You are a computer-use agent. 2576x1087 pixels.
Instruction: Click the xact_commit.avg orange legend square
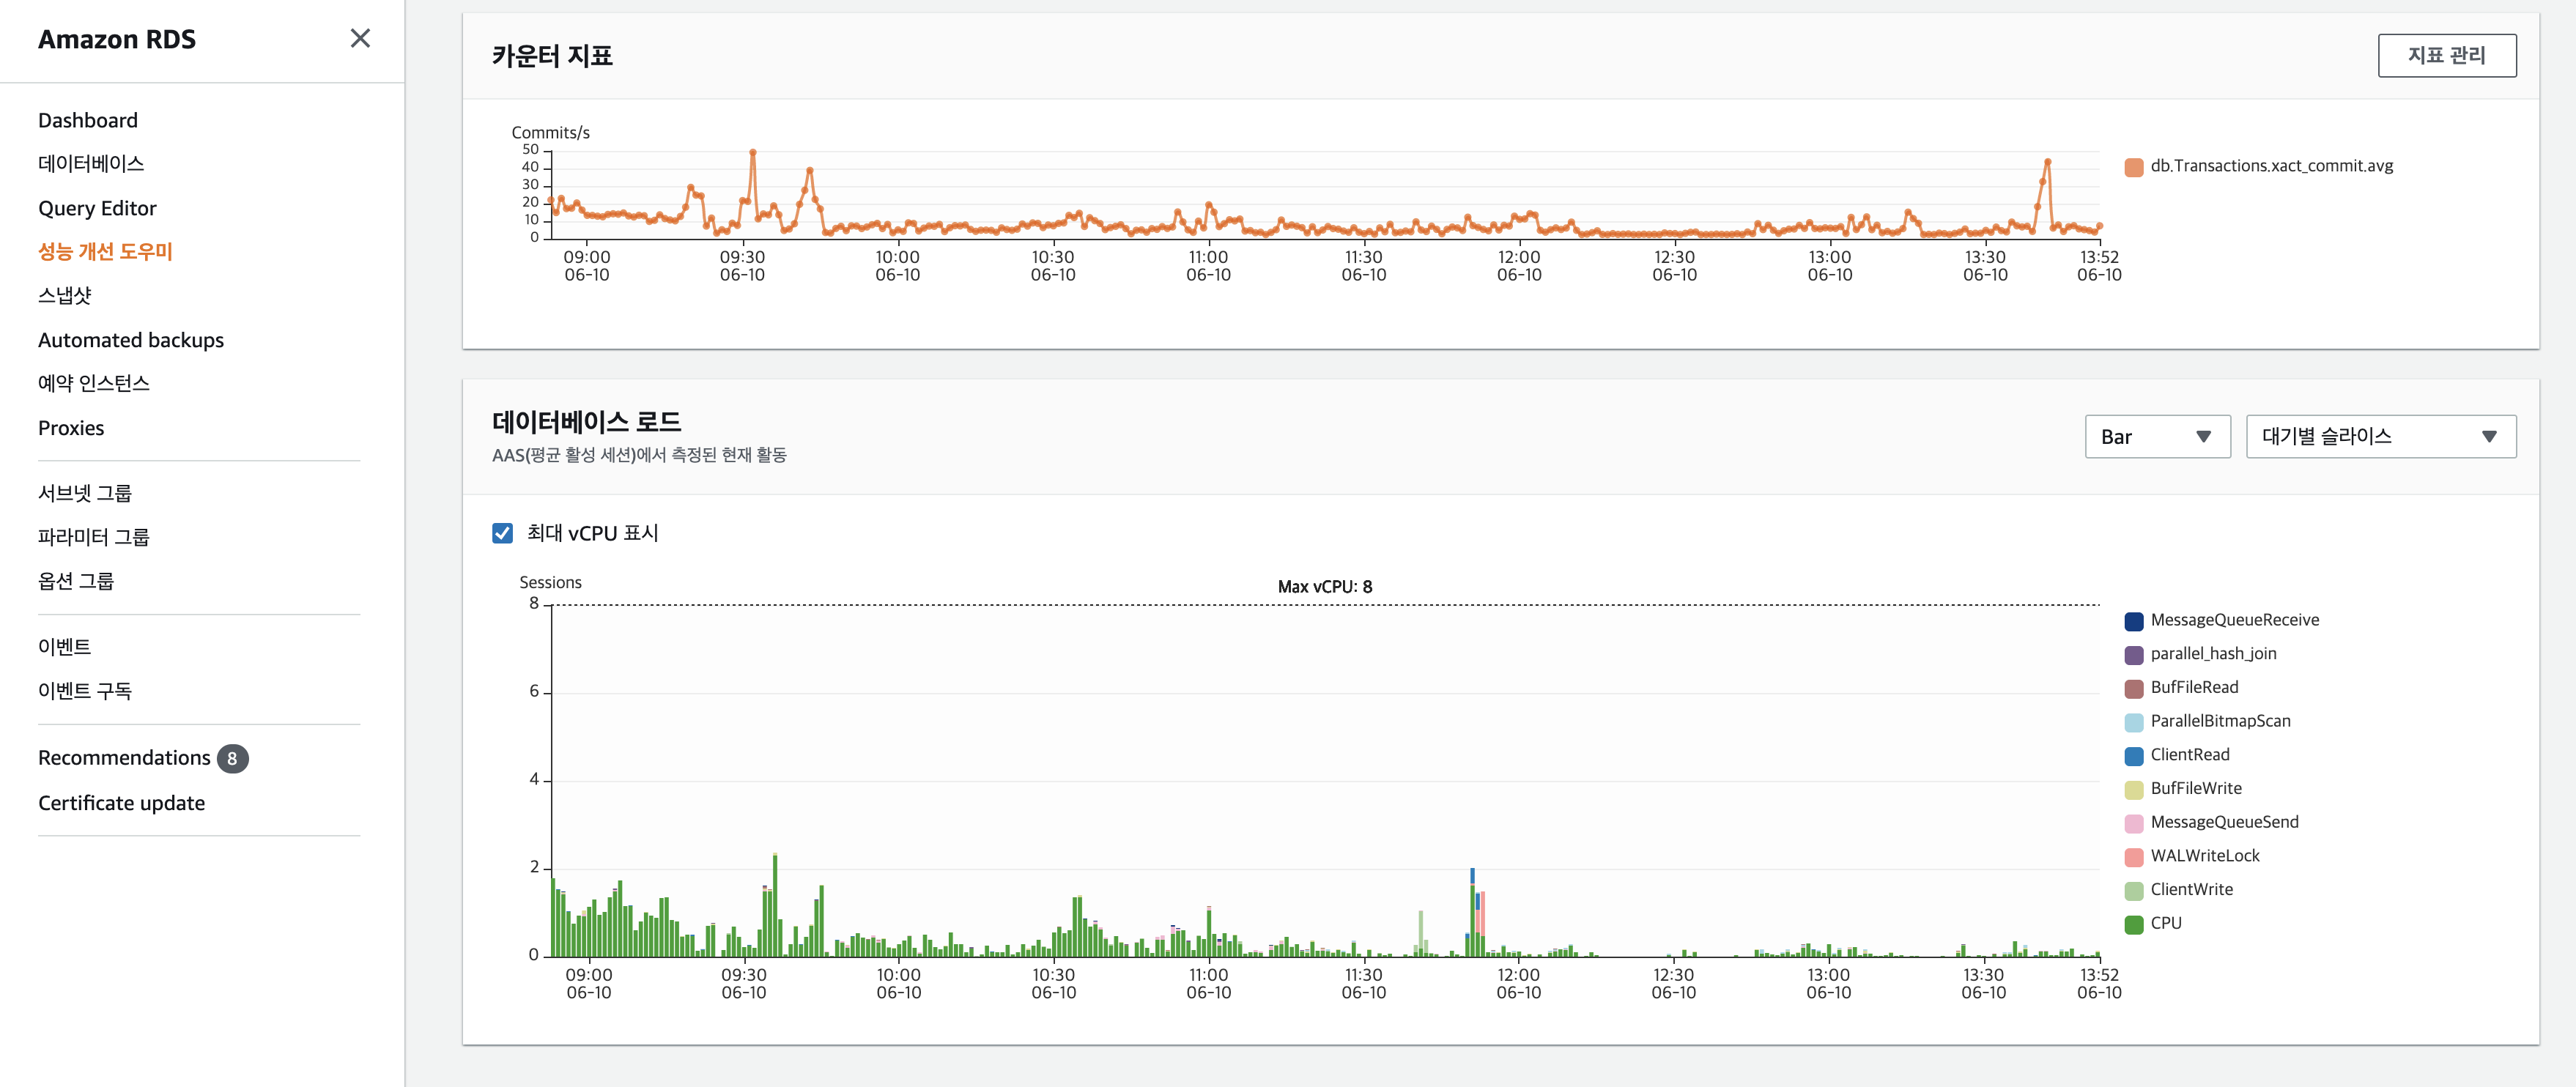[2133, 167]
